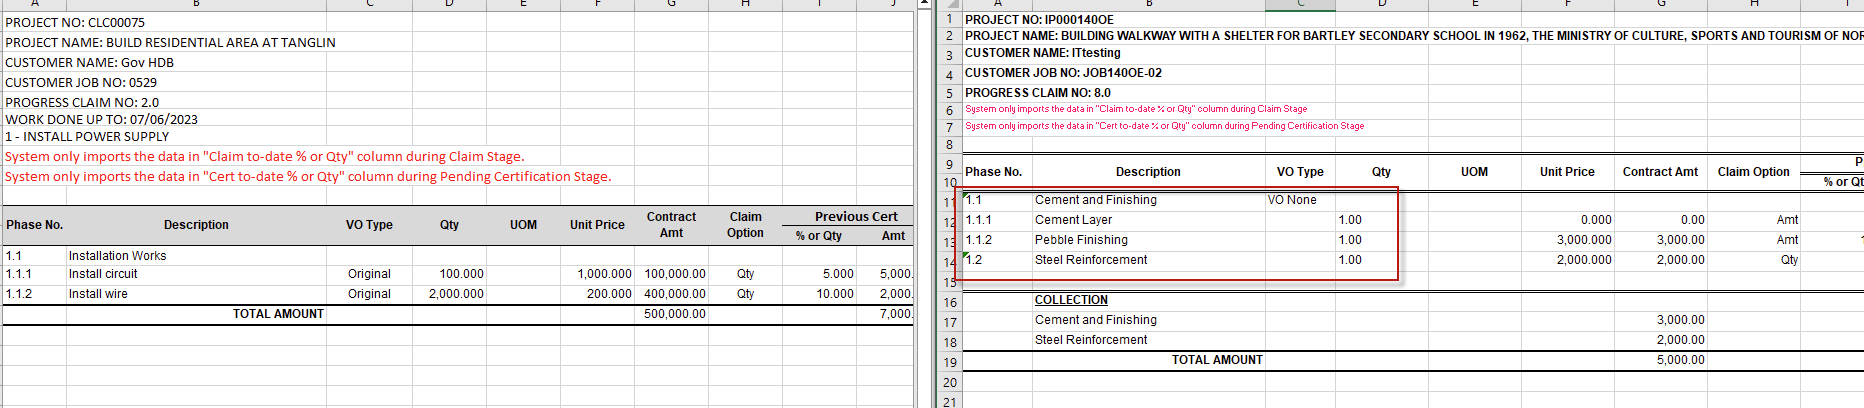
Task: Select the 'Cement Layer' cell
Action: tap(1073, 220)
